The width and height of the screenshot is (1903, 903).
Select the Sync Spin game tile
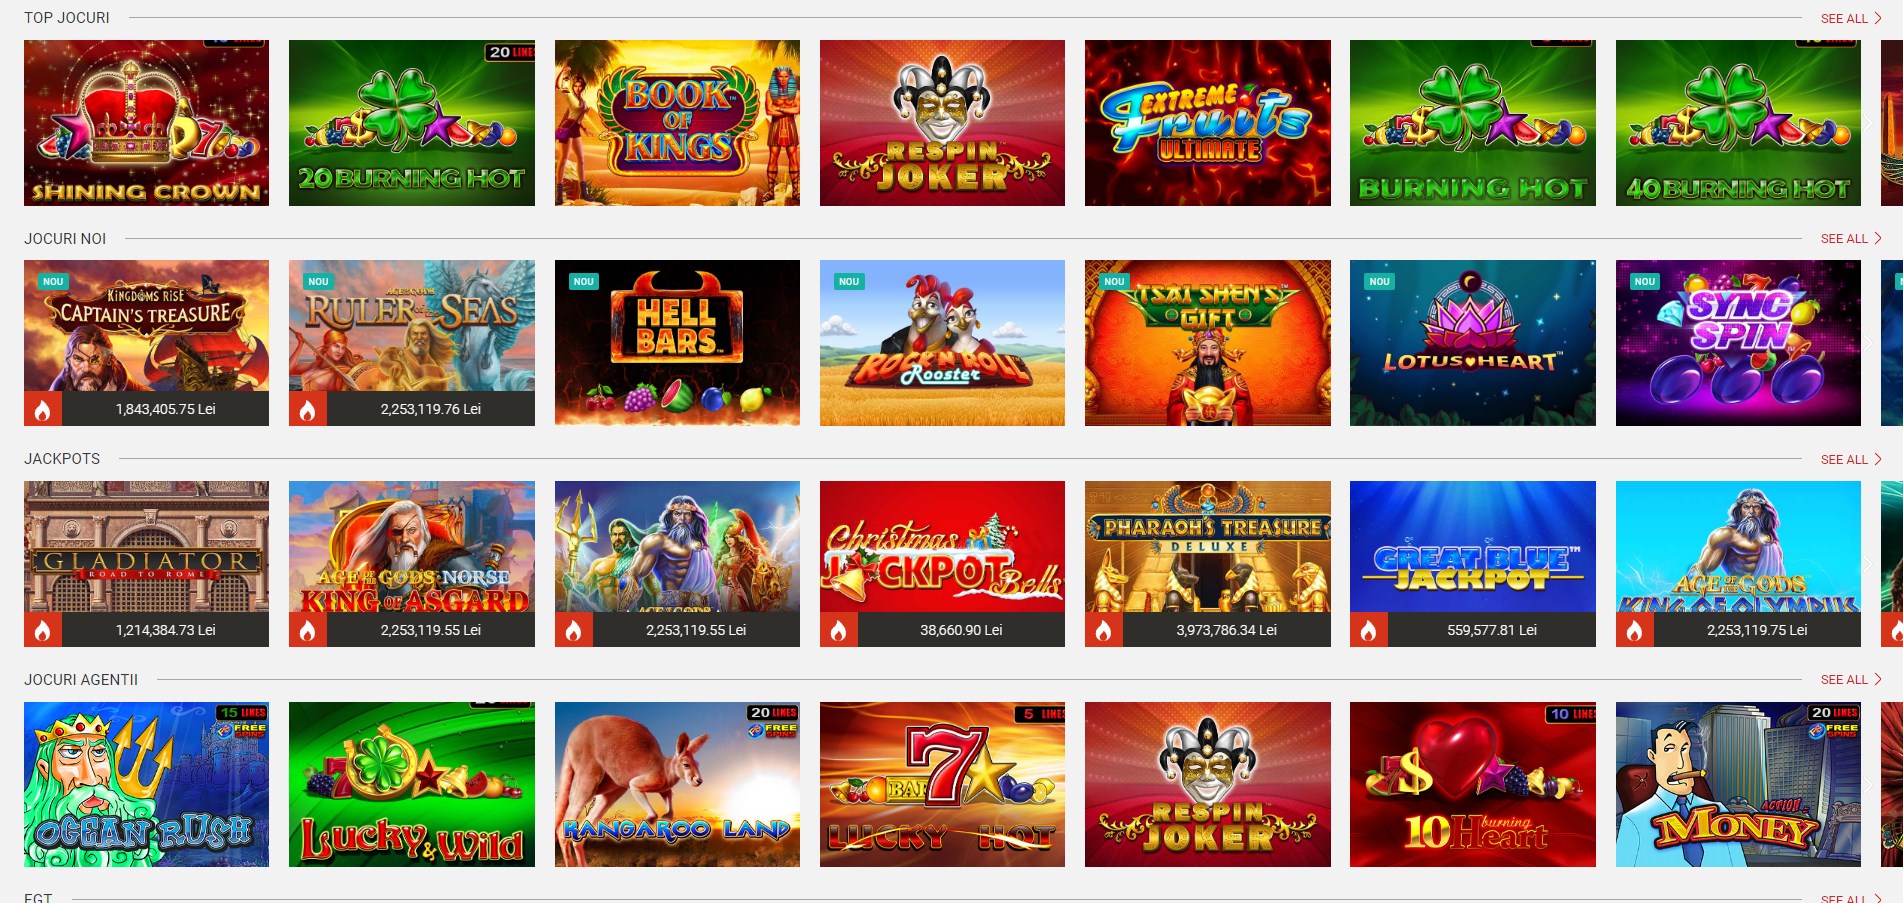[x=1738, y=343]
